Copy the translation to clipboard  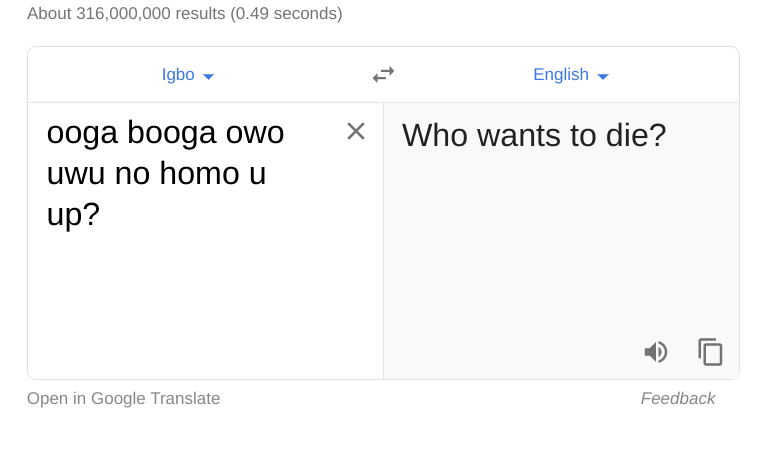tap(710, 352)
